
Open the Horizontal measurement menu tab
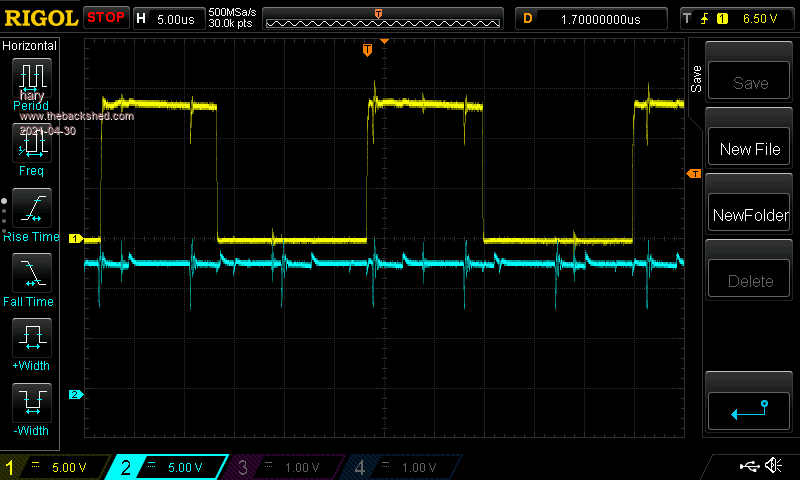(30, 46)
